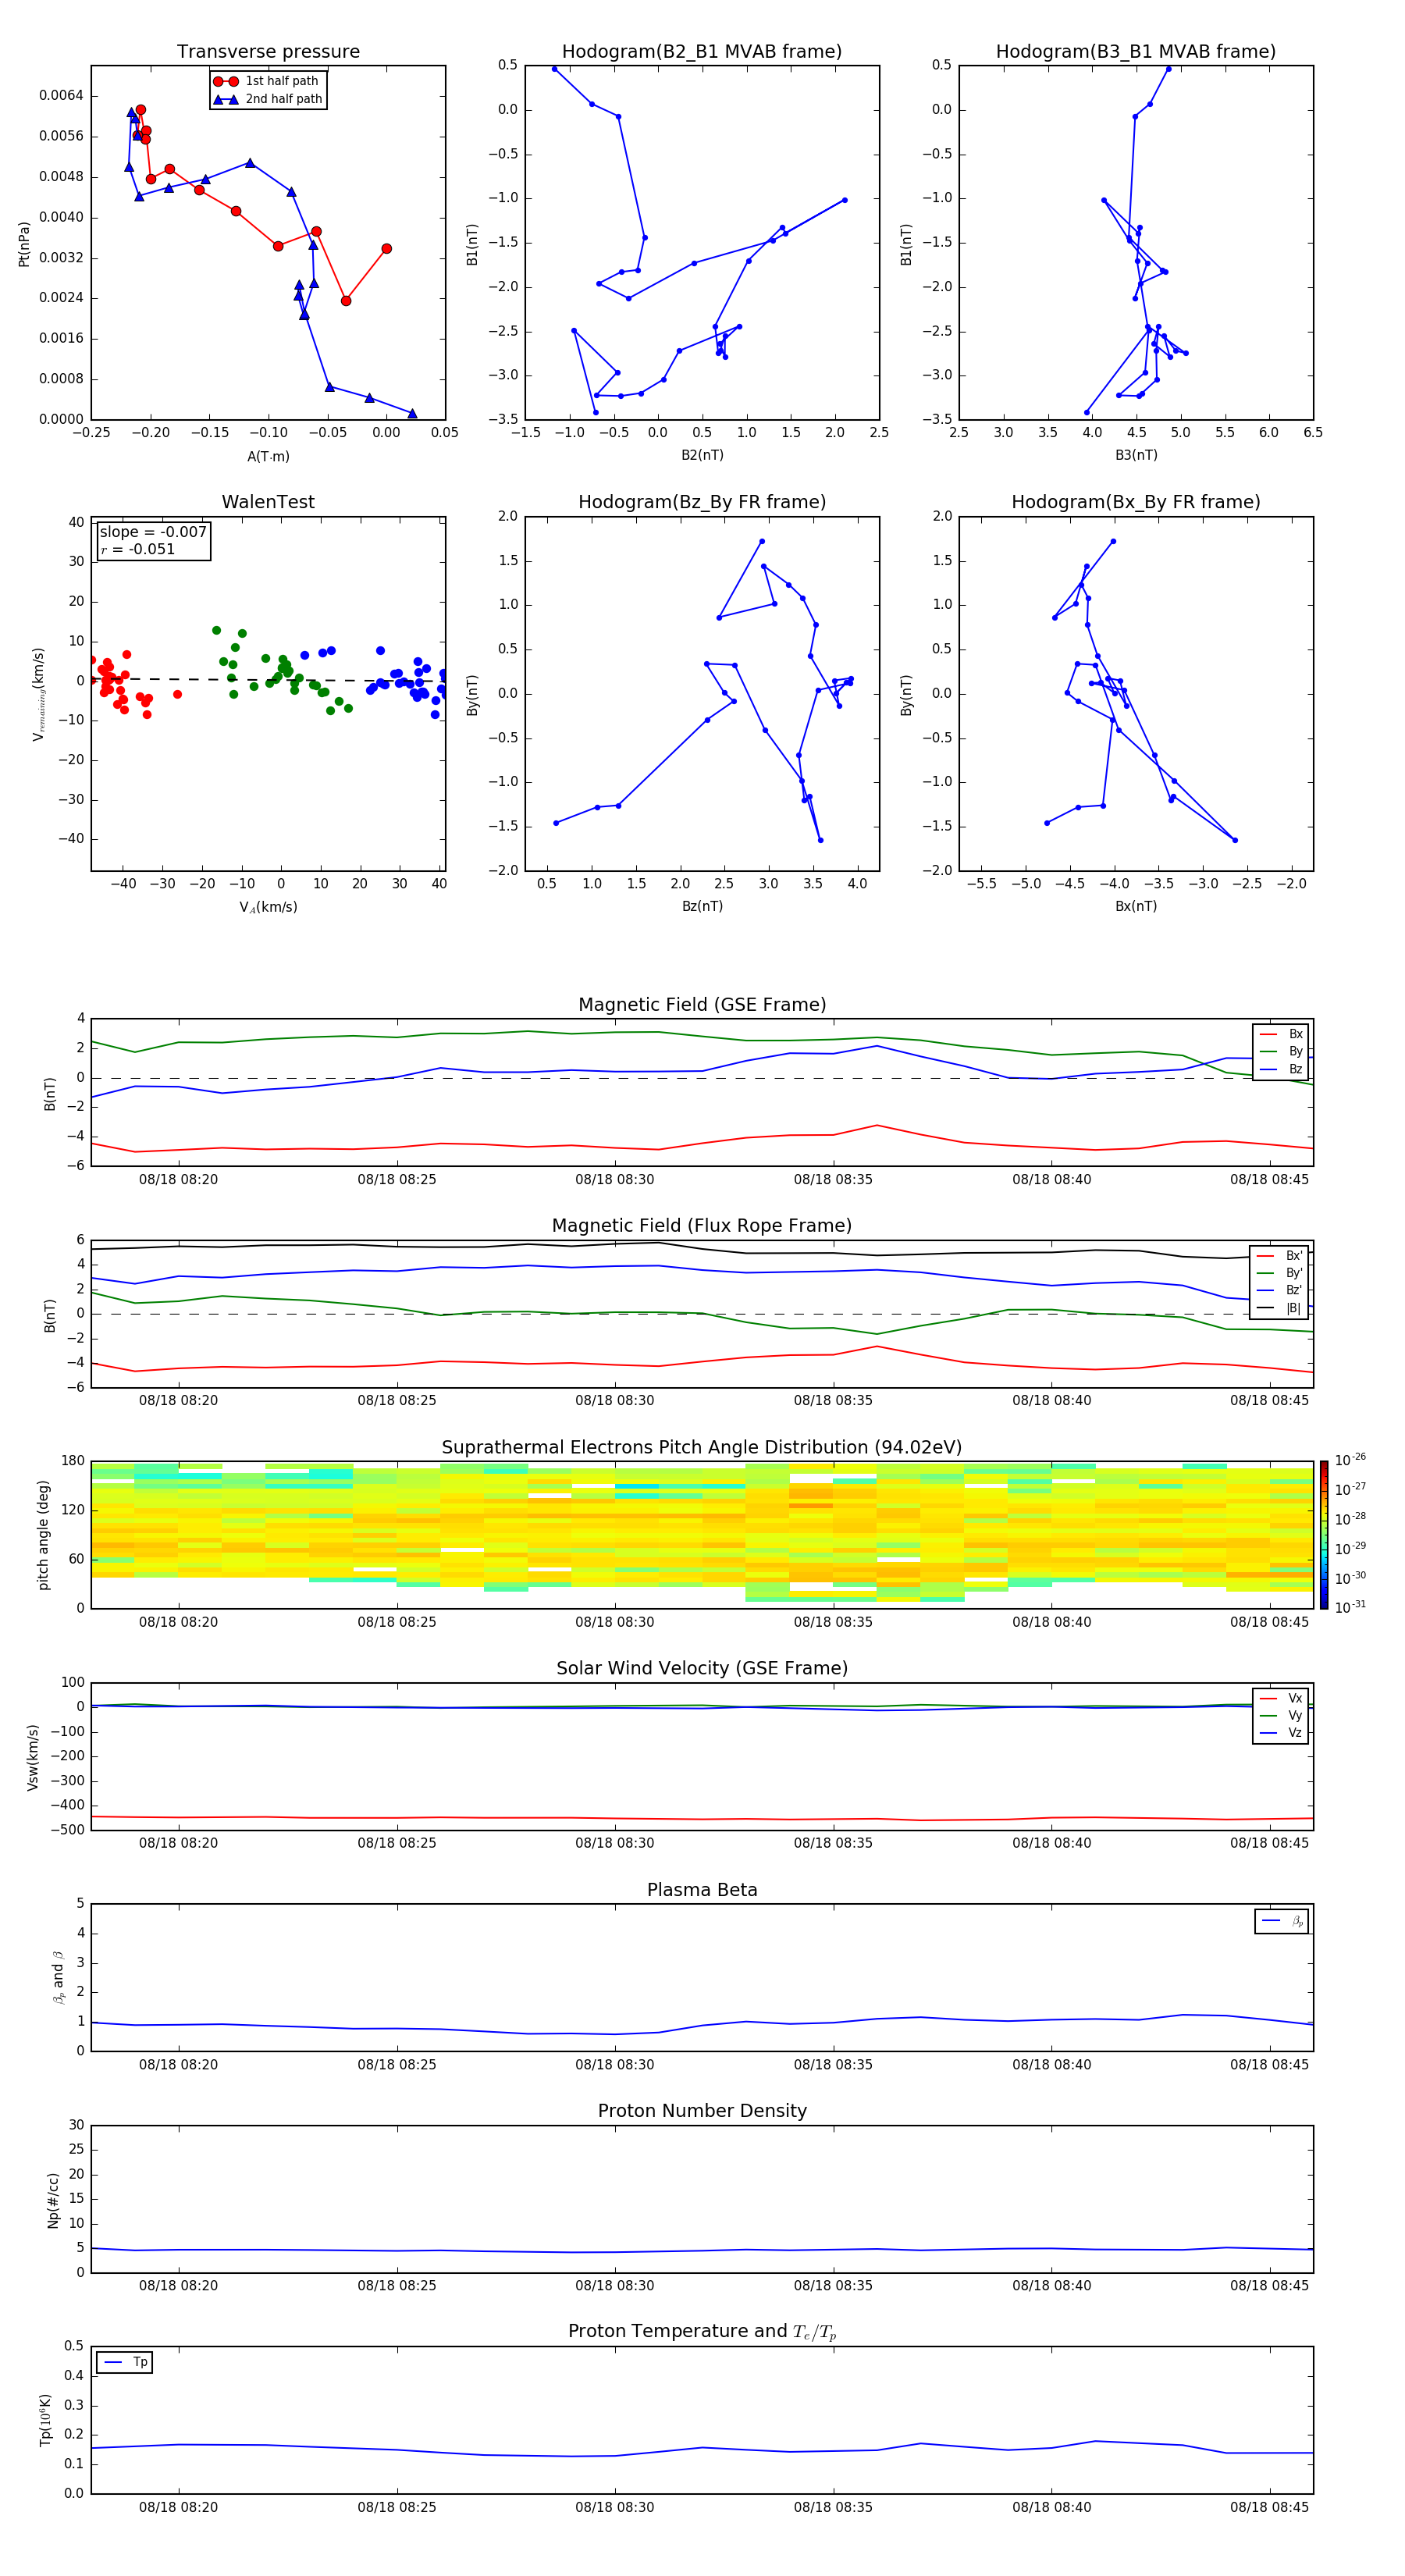Click the βp legend in Plasma Beta plot
The image size is (1405, 2576).
1281,1921
